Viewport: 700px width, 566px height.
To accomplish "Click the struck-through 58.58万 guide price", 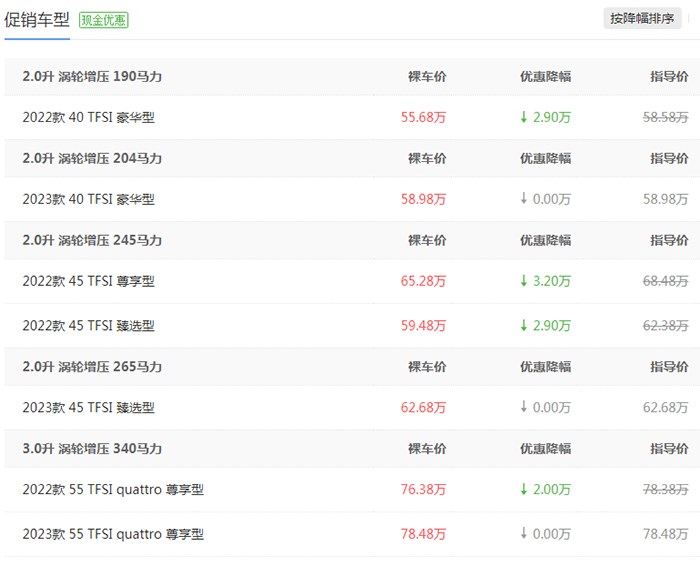I will click(x=666, y=117).
